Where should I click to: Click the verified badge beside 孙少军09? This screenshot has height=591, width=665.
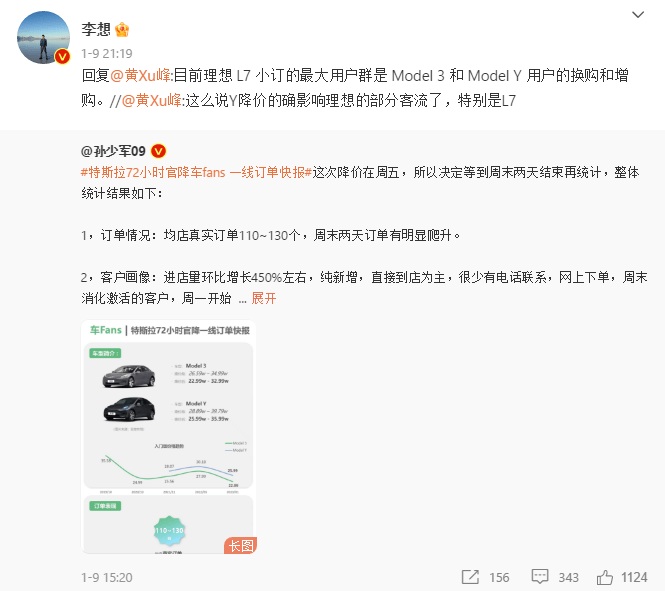(x=159, y=151)
